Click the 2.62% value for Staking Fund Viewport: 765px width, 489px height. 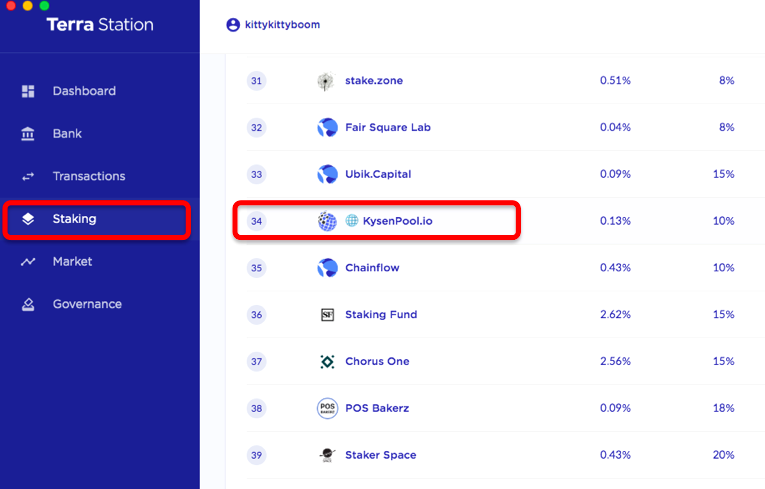(x=615, y=315)
